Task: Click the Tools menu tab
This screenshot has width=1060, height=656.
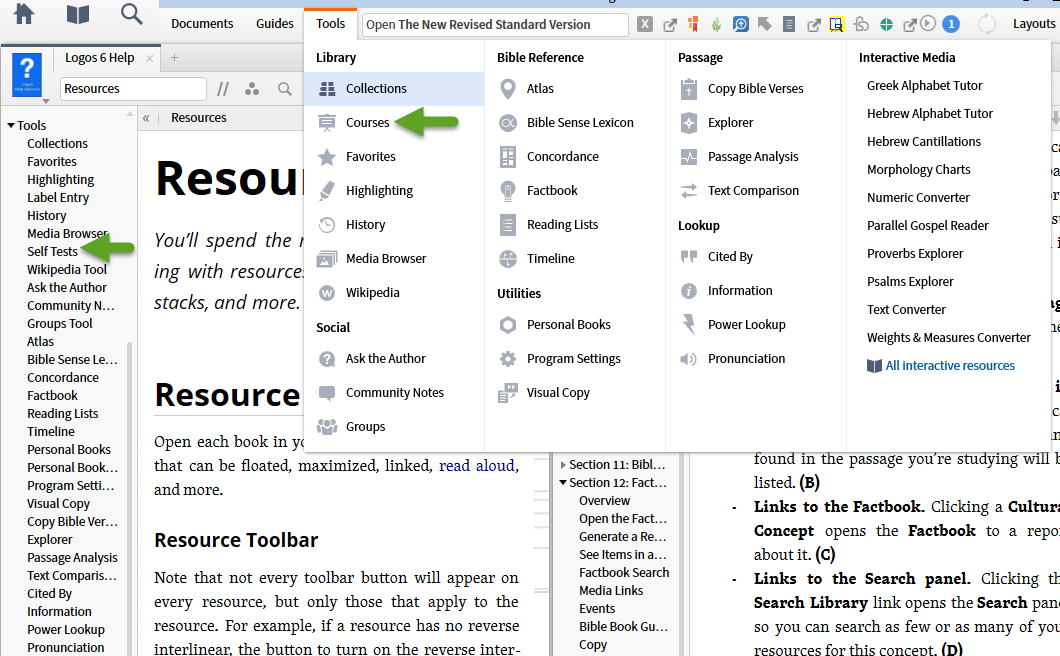Action: tap(331, 24)
